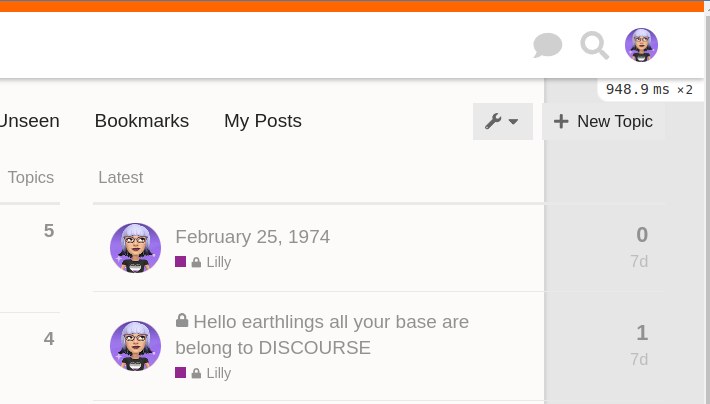Open the user avatar menu in header

point(641,45)
